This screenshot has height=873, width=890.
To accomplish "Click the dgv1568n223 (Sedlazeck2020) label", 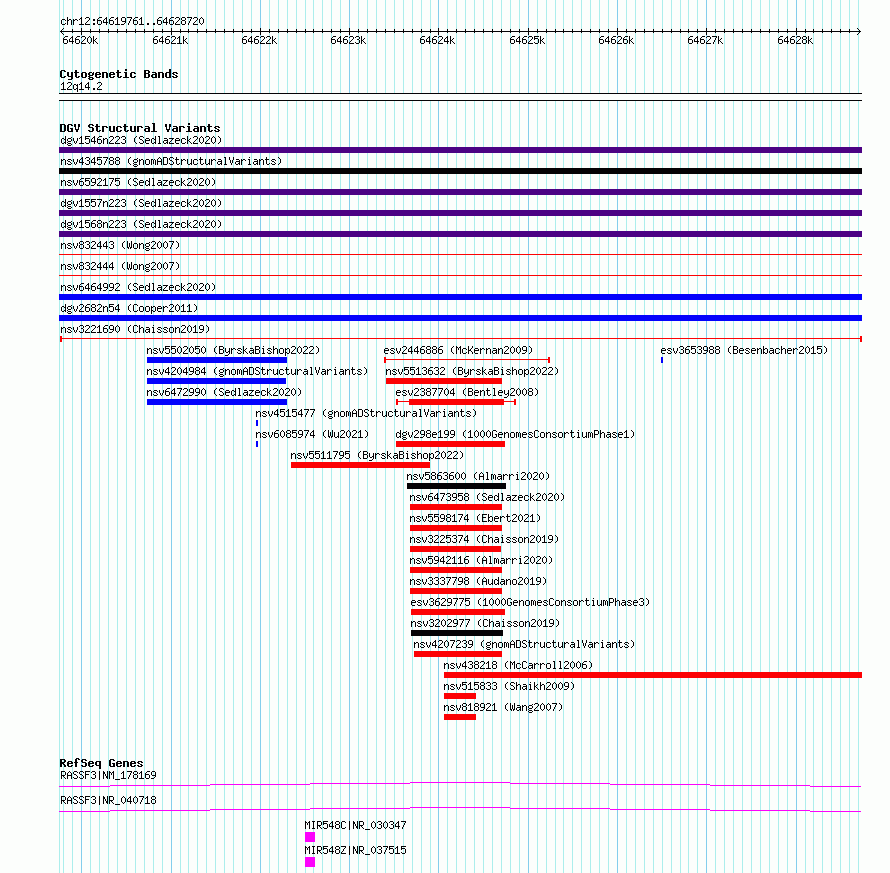I will point(141,224).
